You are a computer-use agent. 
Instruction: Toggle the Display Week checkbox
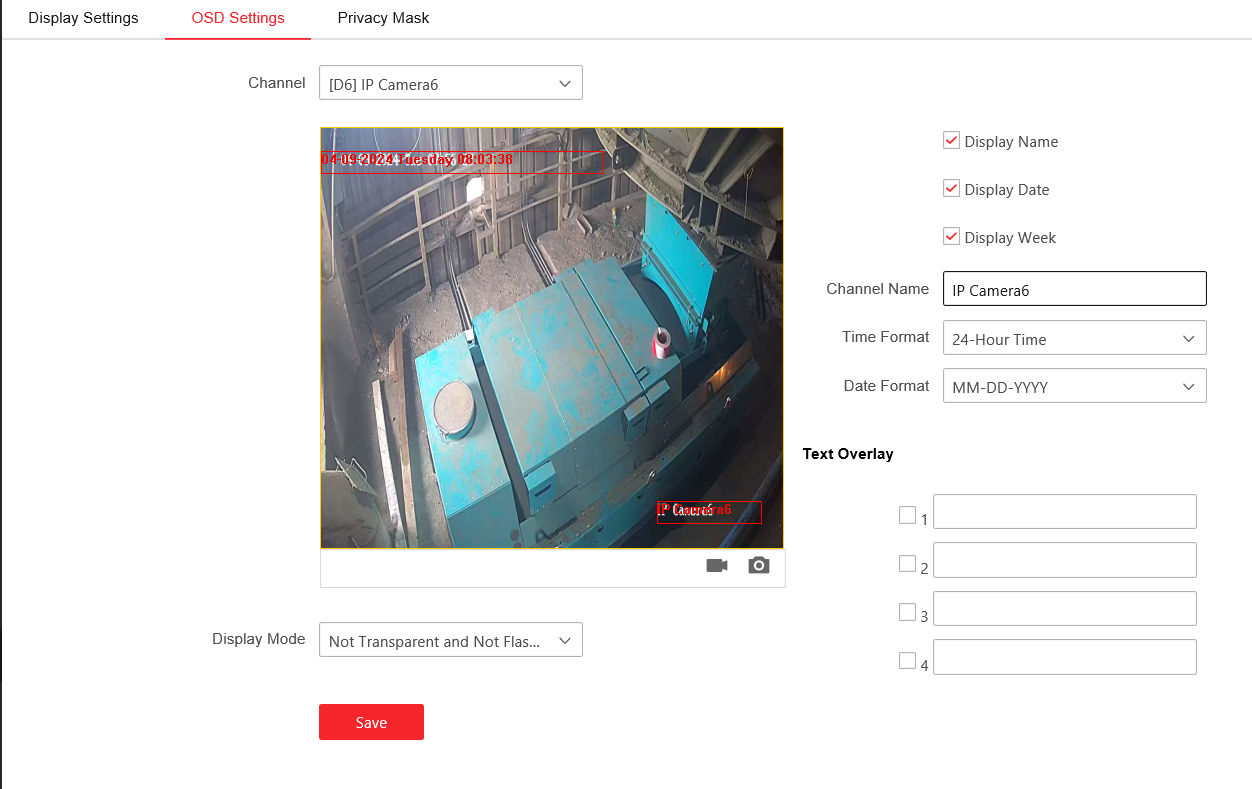951,237
